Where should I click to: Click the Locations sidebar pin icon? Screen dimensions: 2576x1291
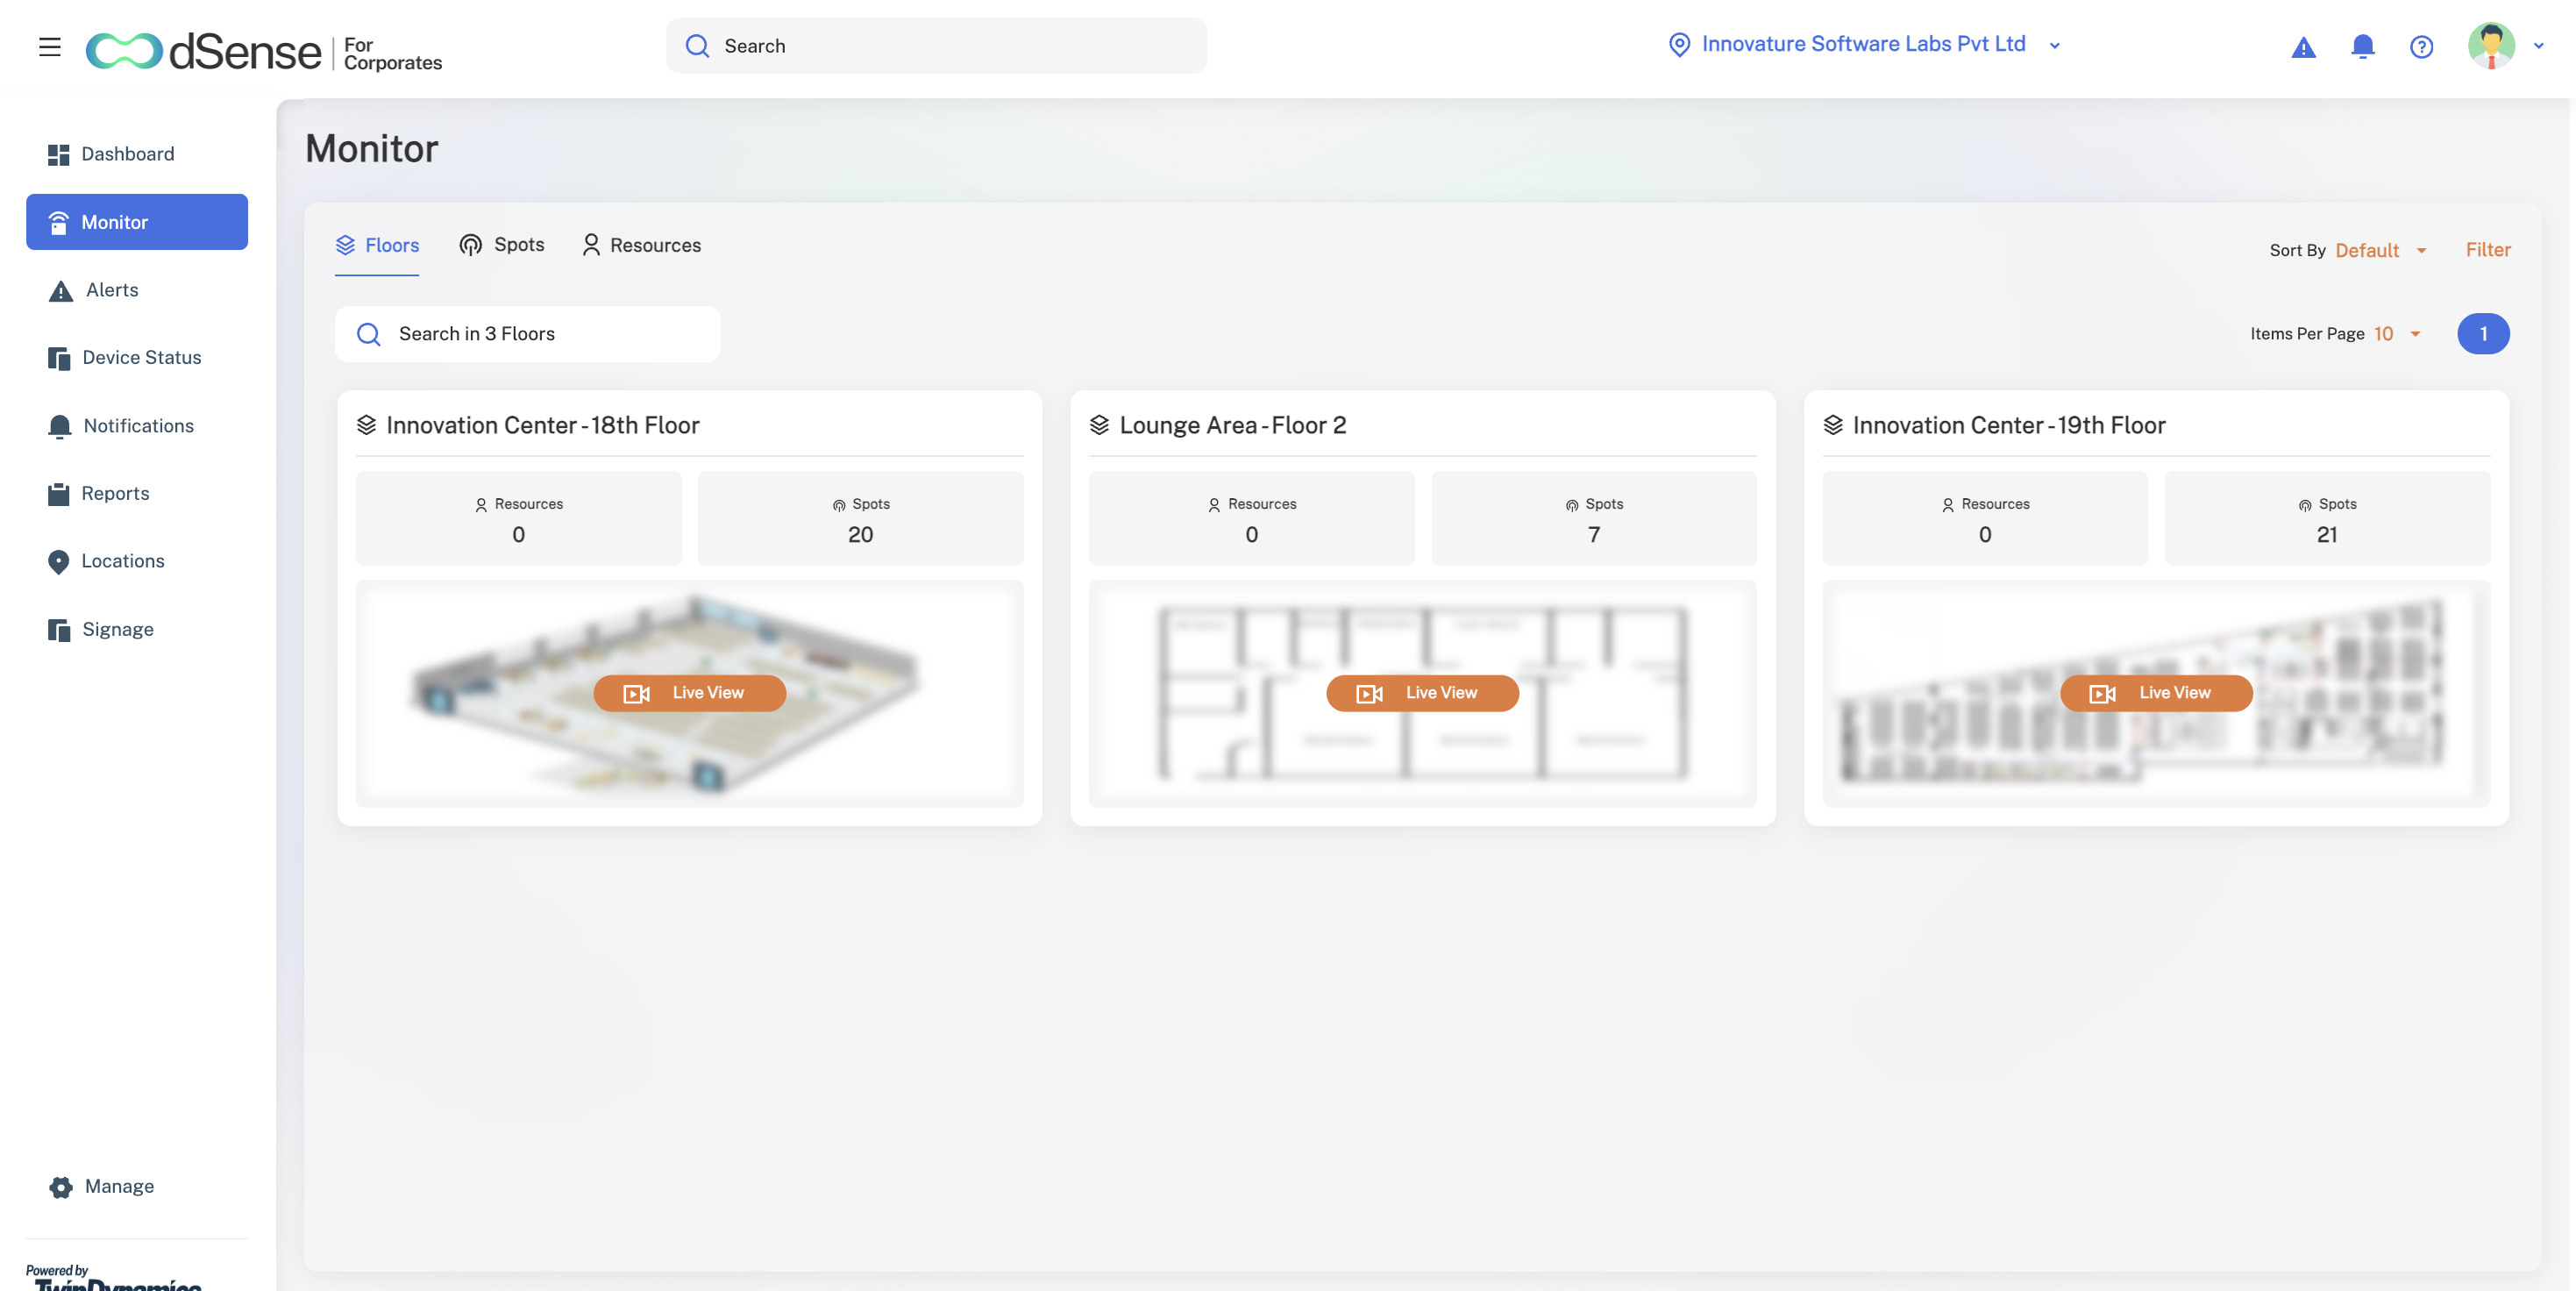58,562
